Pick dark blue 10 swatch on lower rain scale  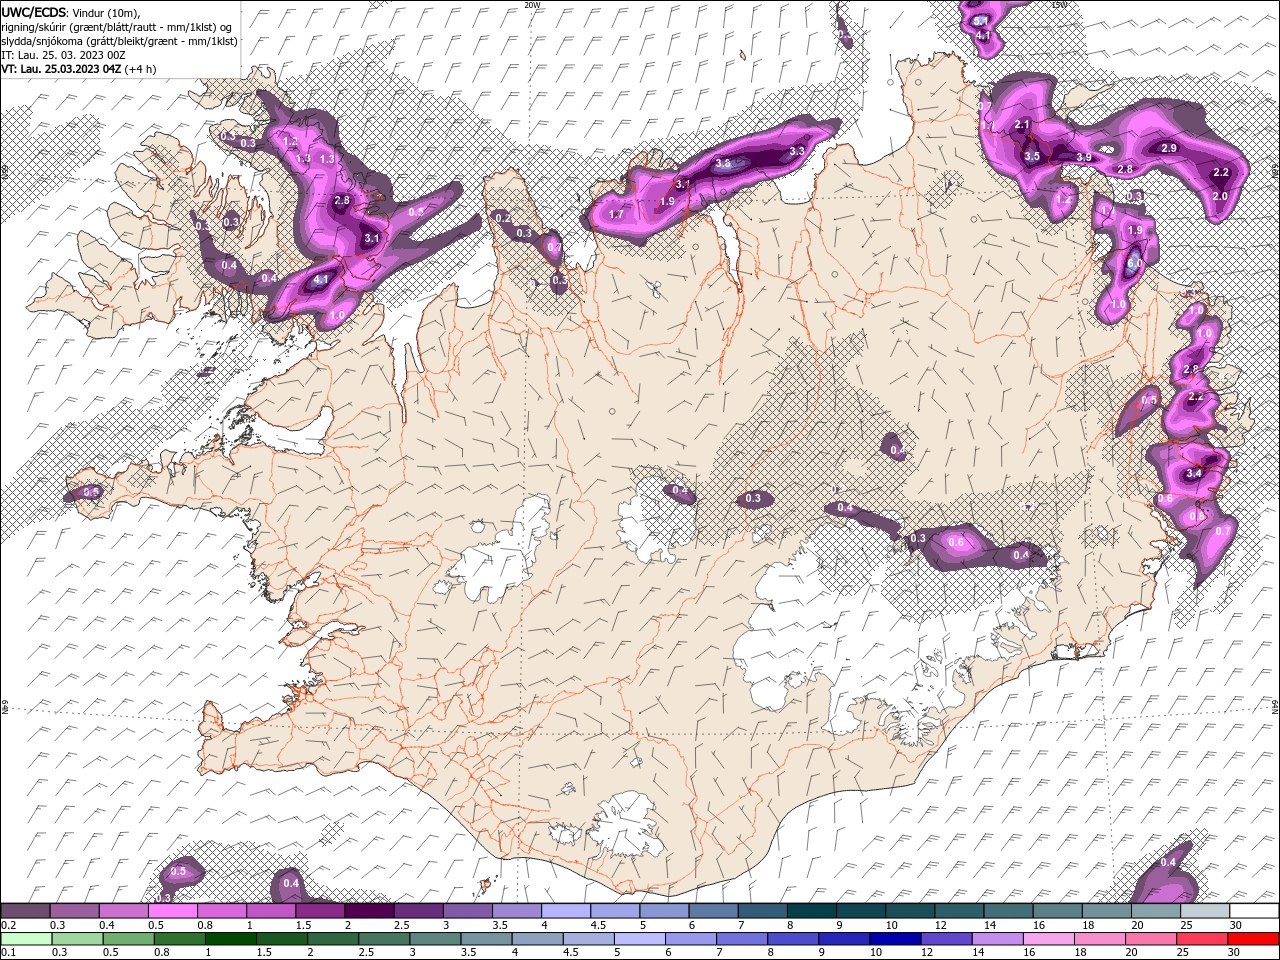pyautogui.click(x=894, y=939)
